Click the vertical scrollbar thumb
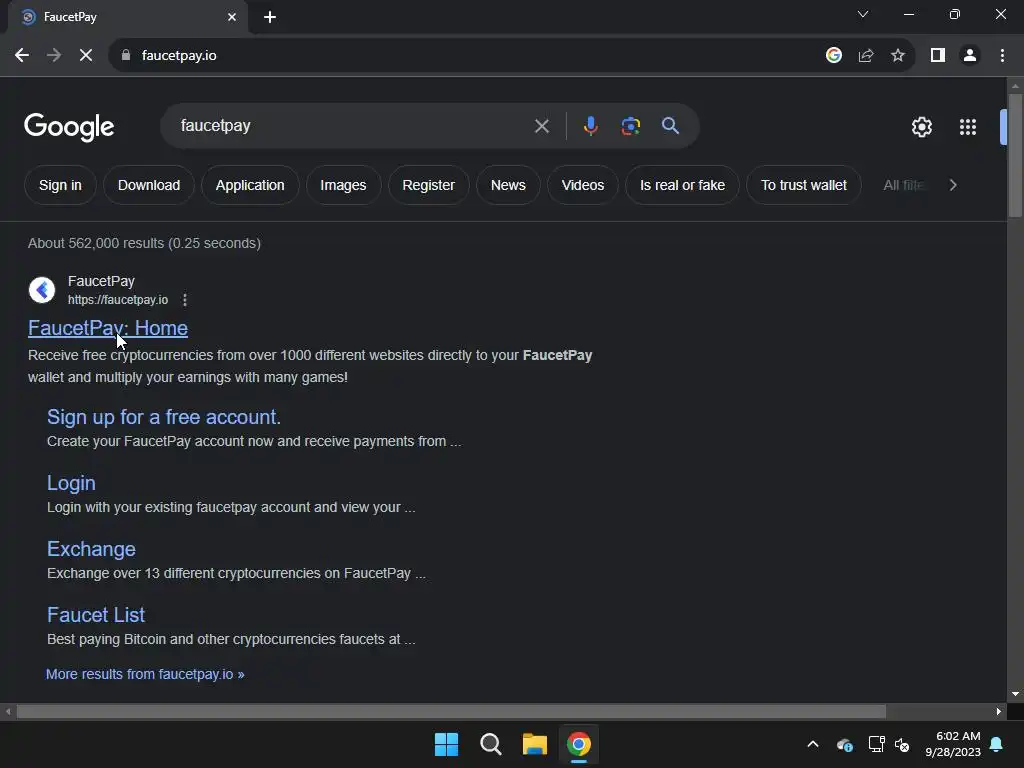 coord(1015,155)
